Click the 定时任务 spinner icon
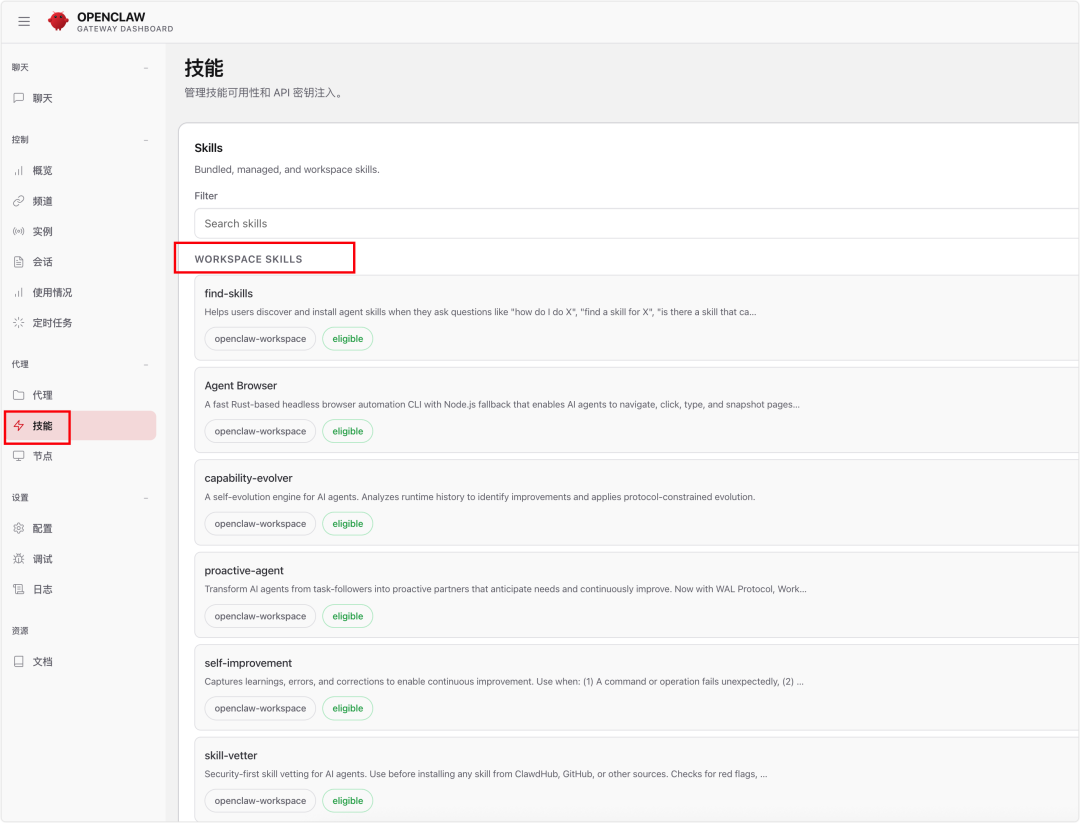Image resolution: width=1080 pixels, height=823 pixels. (18, 323)
